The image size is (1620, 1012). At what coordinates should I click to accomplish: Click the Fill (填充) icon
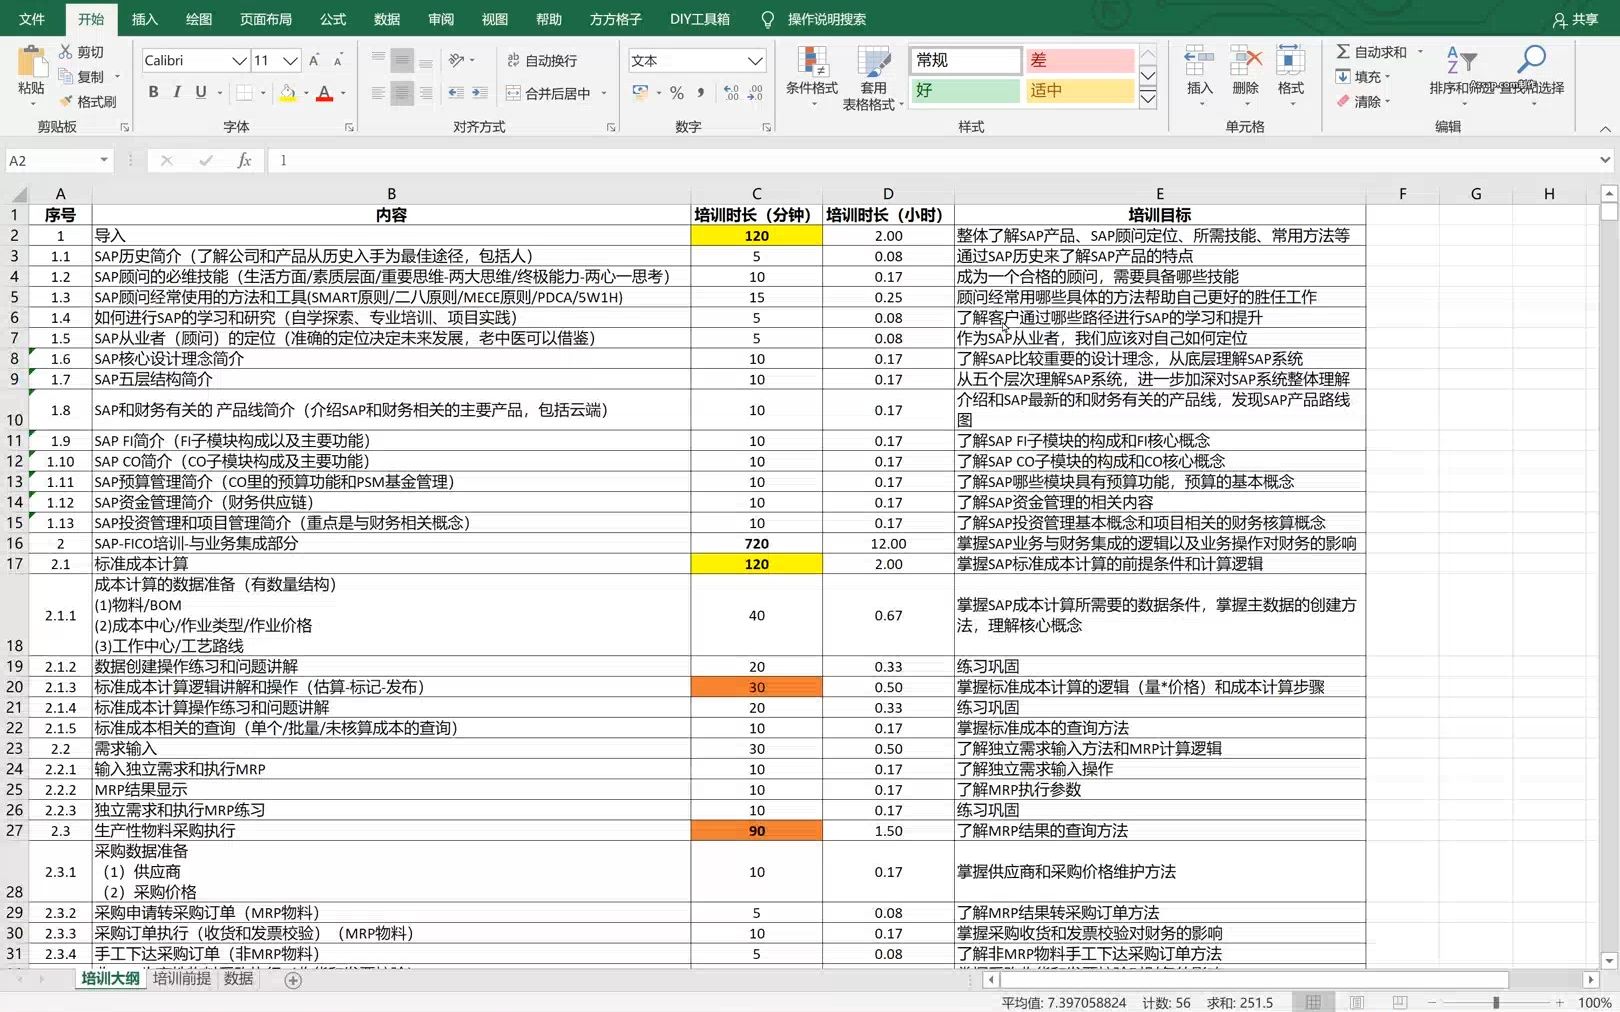(x=1343, y=76)
